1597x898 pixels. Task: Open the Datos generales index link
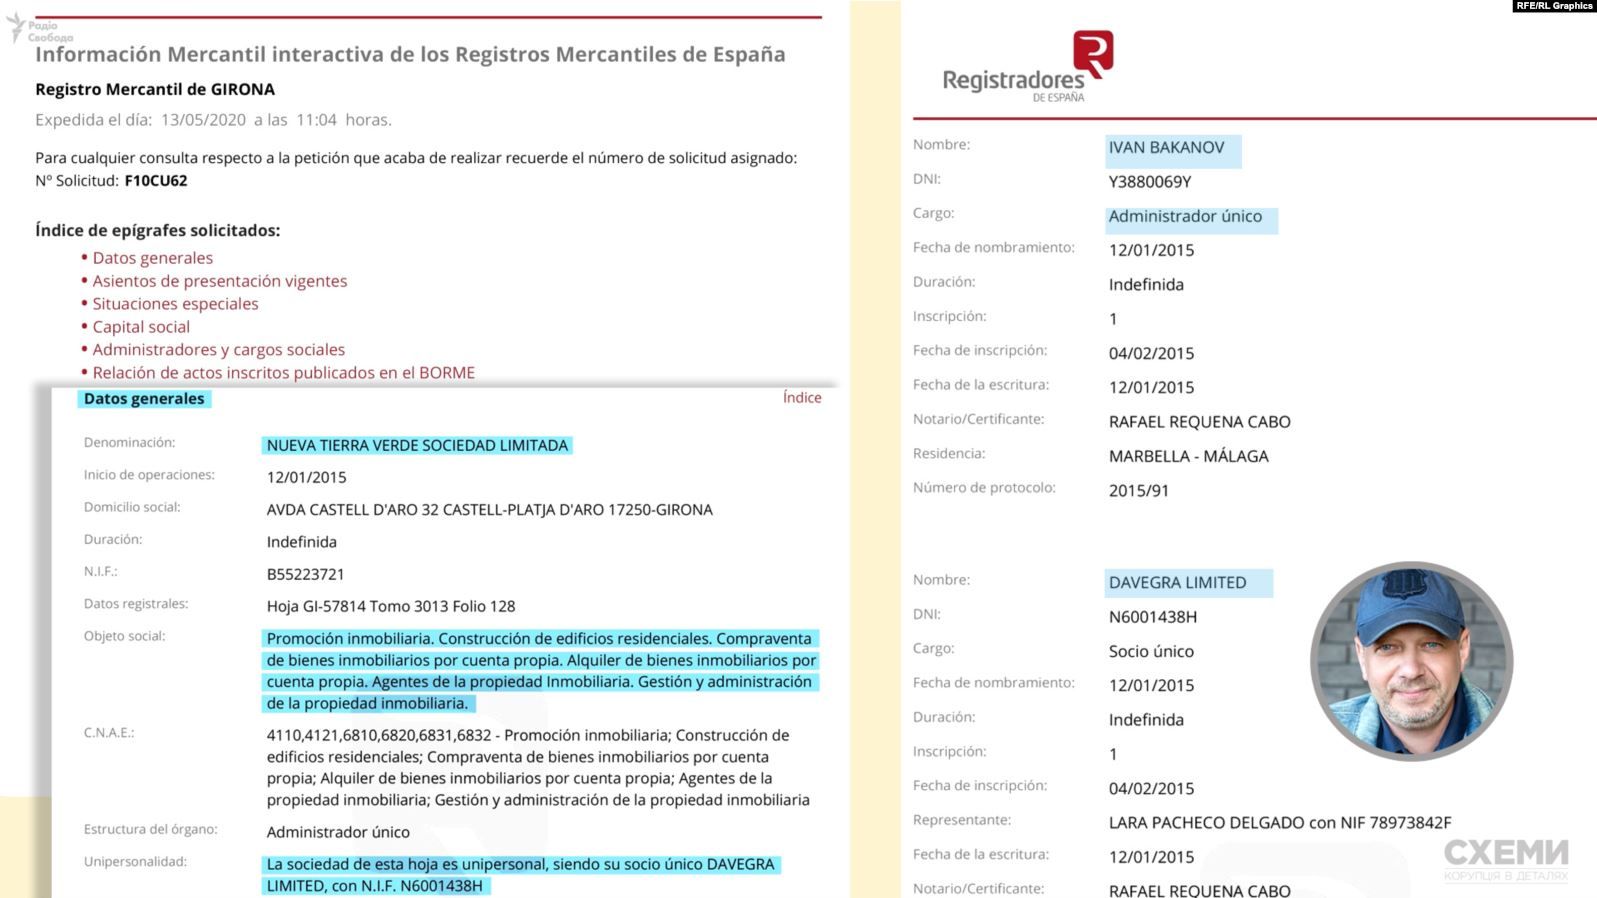point(152,258)
